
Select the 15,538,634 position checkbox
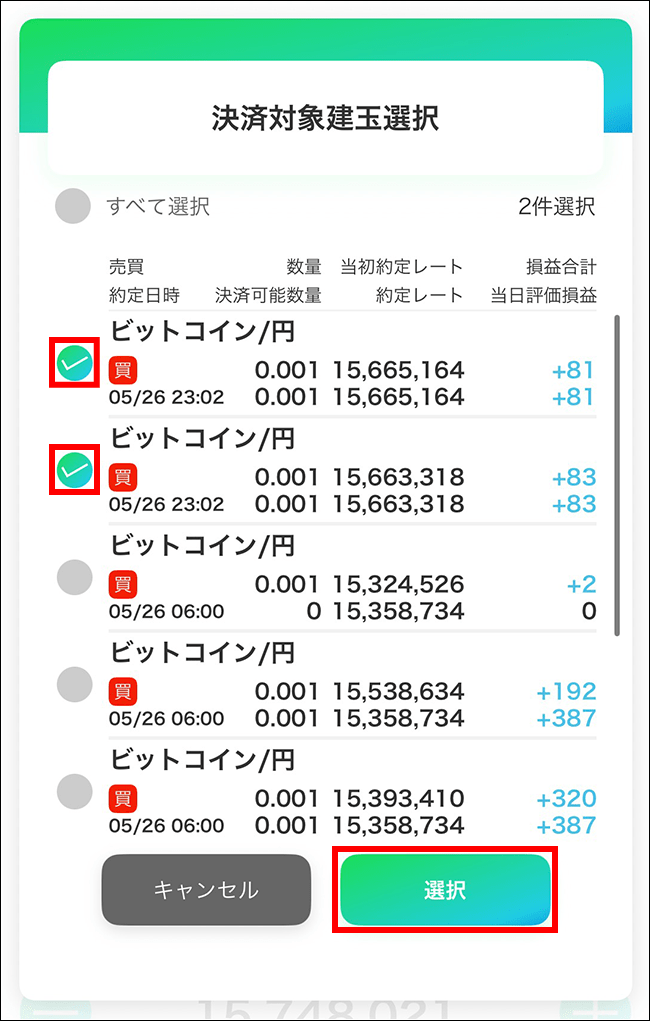pyautogui.click(x=75, y=685)
